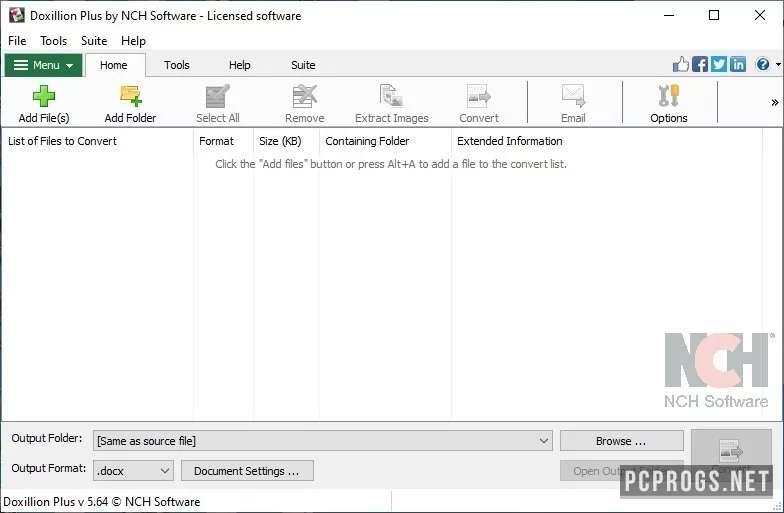Image resolution: width=784 pixels, height=513 pixels.
Task: Open the Help menu in menu bar
Action: point(133,40)
